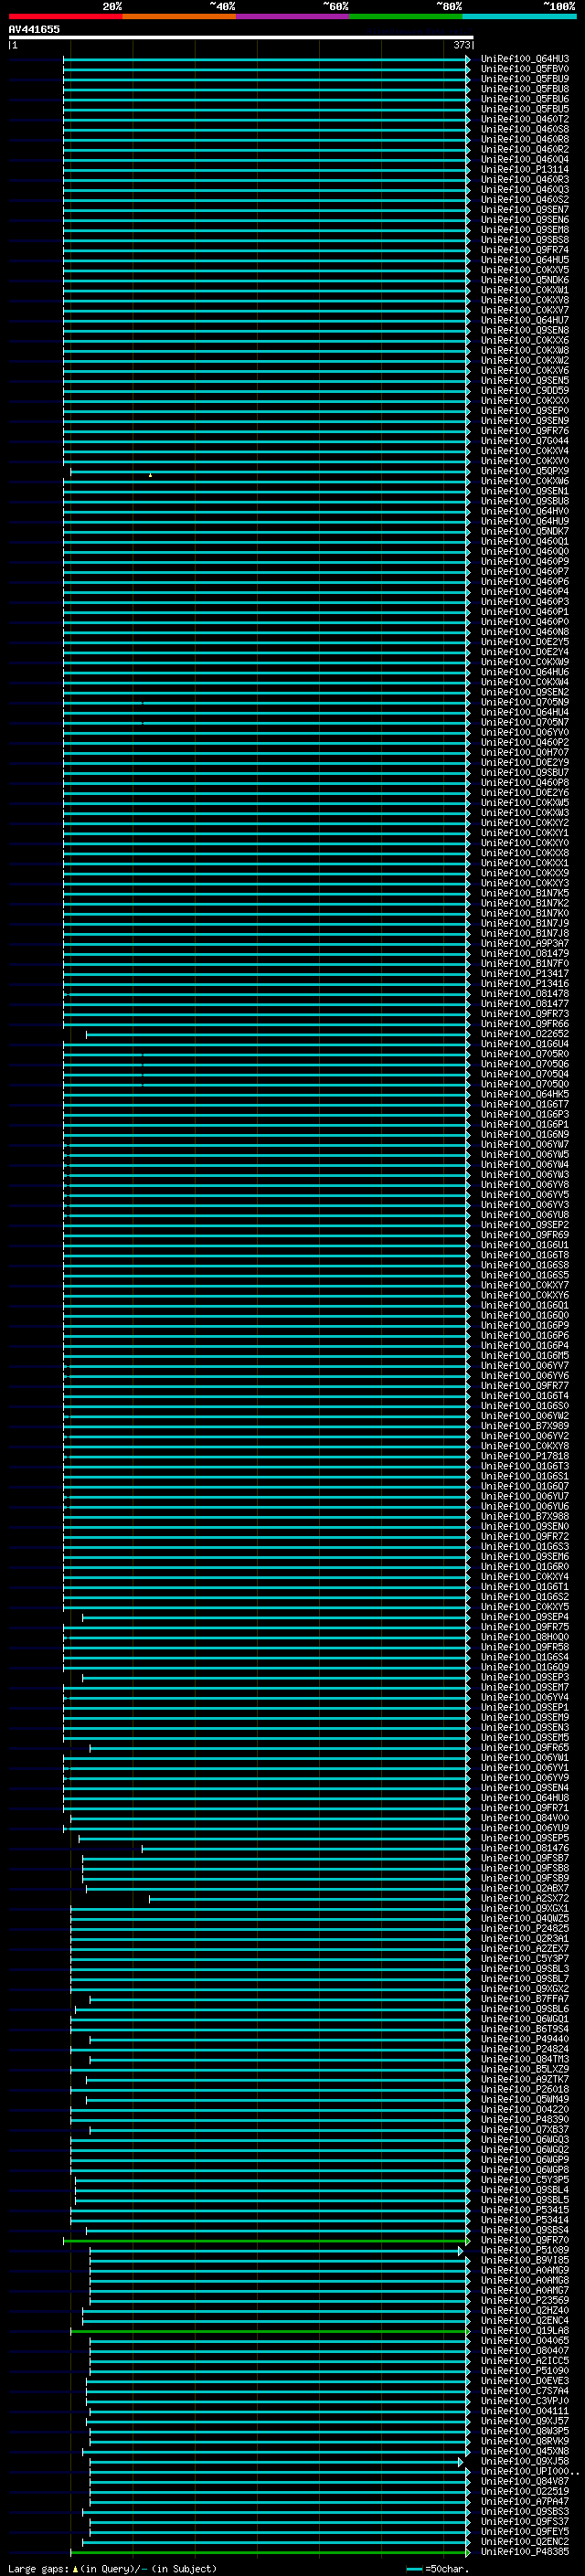The image size is (585, 2576).
Task: Open hit UniRef100_Q84V00
Action: coord(525,1819)
